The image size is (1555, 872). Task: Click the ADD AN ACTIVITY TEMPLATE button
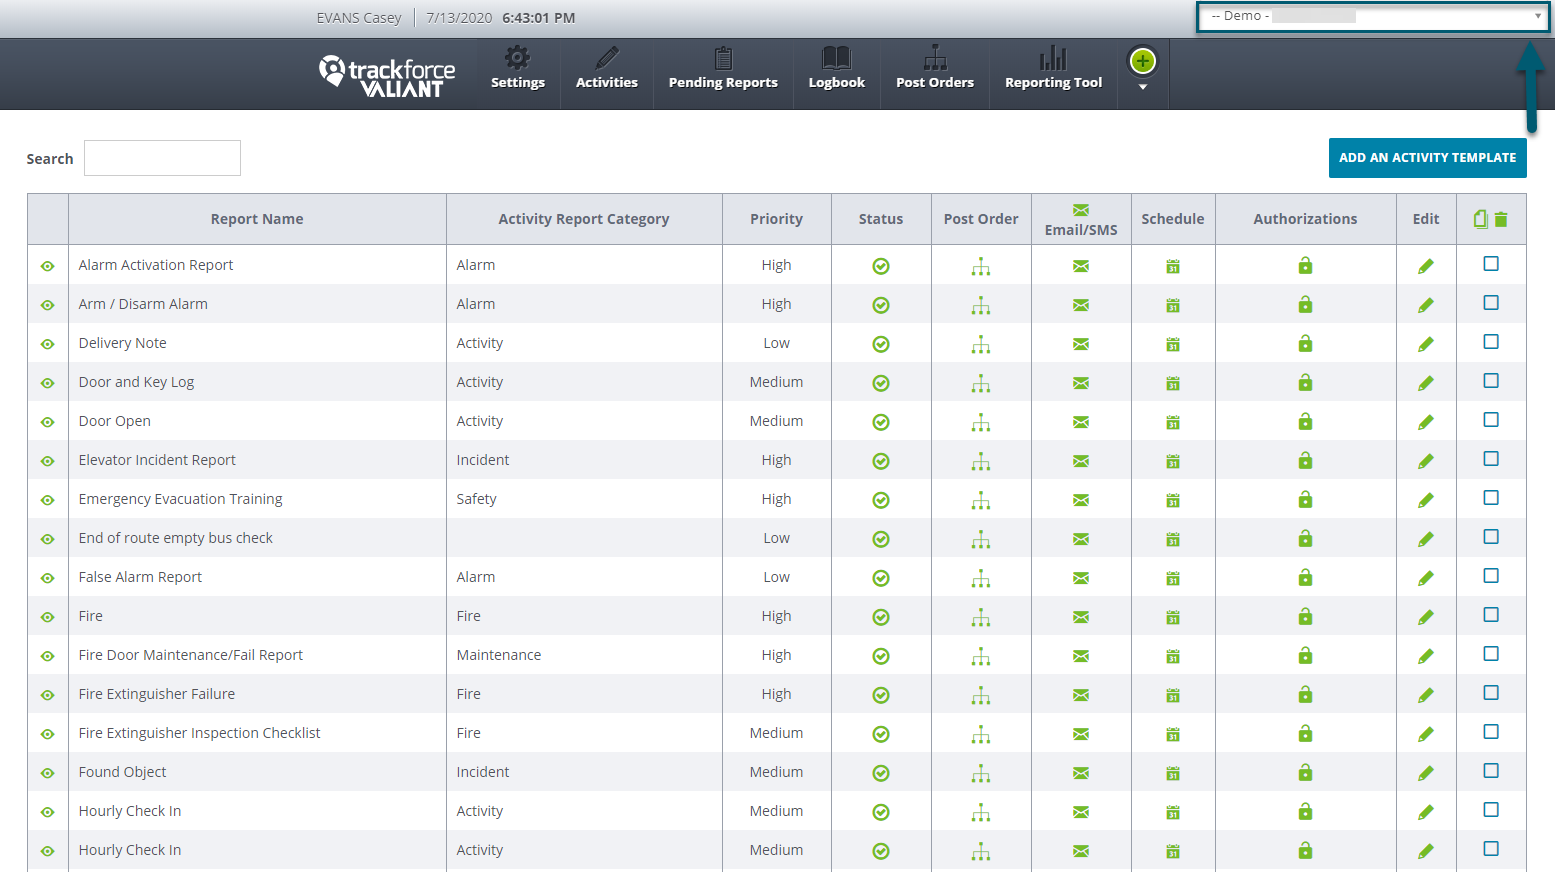click(1427, 157)
